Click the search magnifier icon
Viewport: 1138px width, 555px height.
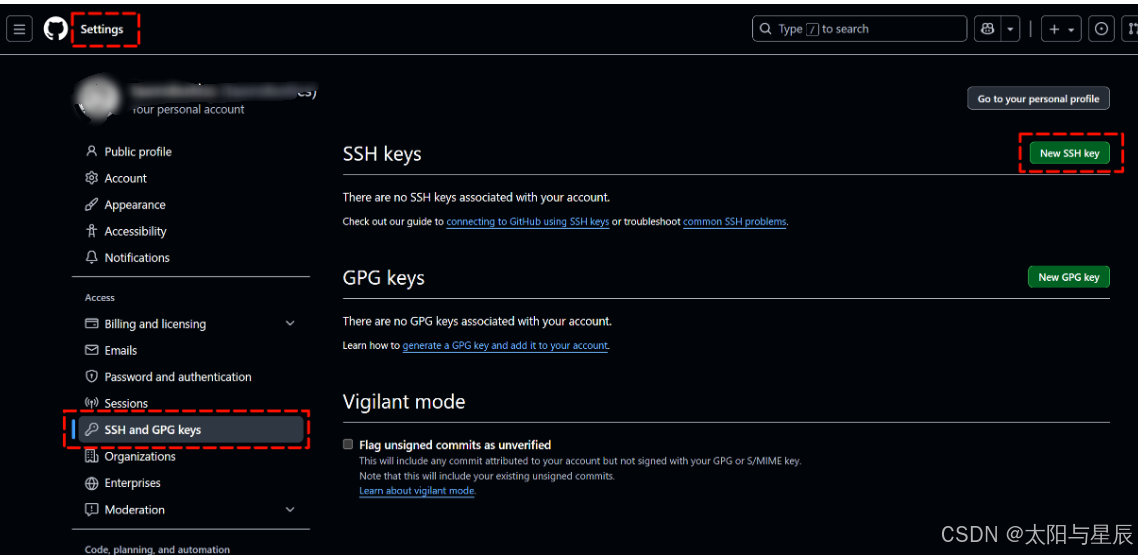(x=765, y=29)
